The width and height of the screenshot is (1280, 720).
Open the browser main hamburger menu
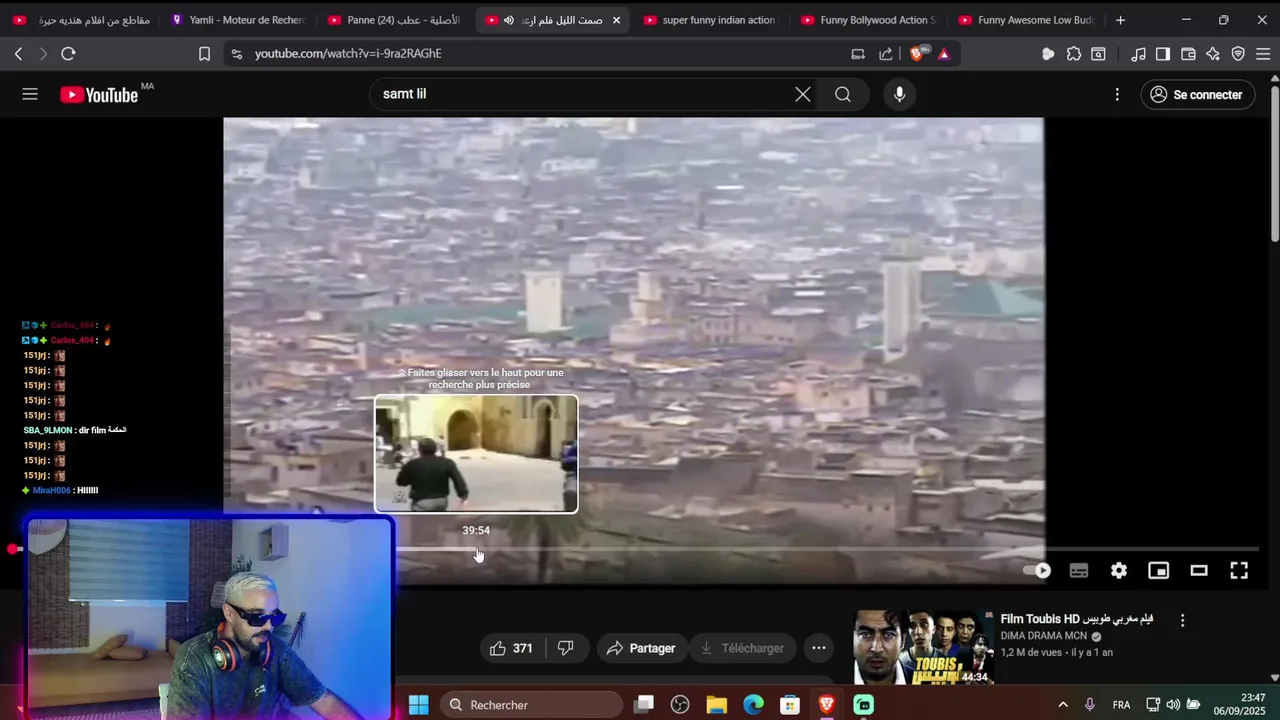(1263, 54)
